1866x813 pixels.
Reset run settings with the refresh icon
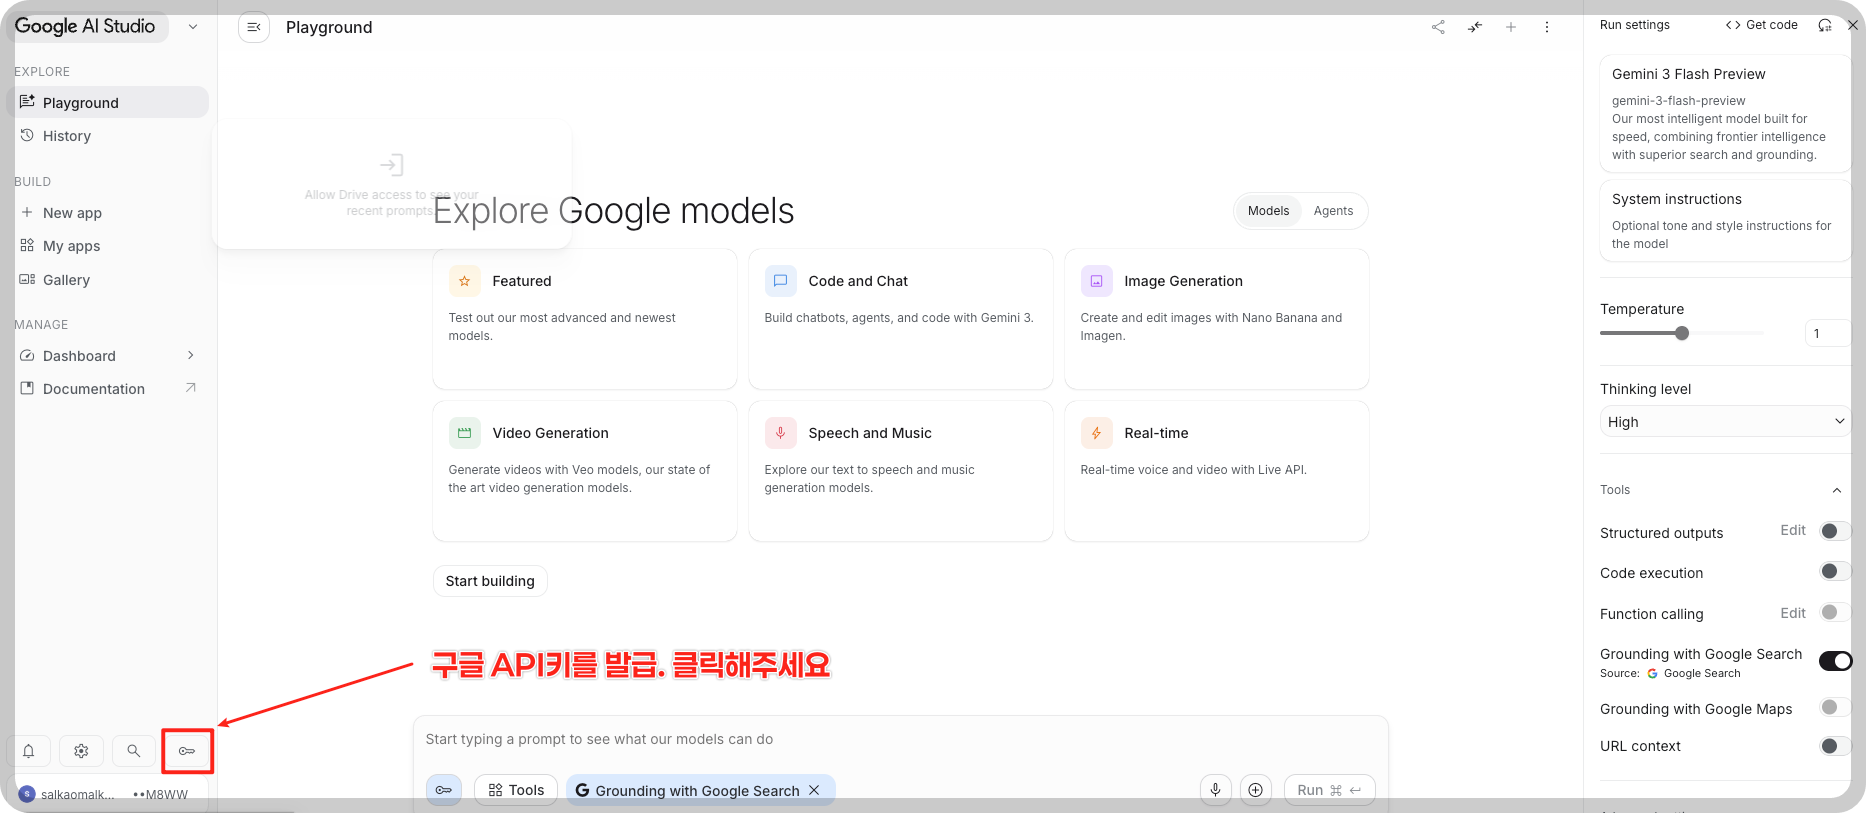click(1825, 25)
